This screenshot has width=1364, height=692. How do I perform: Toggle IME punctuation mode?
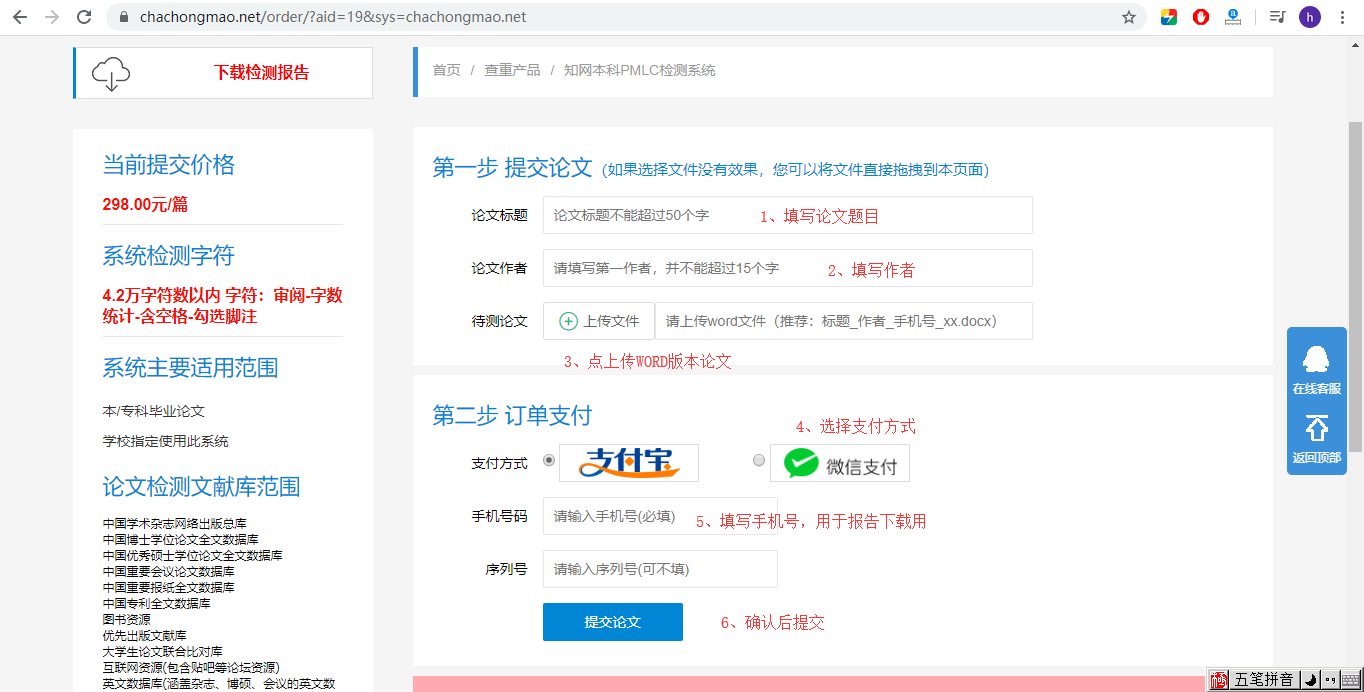(1331, 681)
